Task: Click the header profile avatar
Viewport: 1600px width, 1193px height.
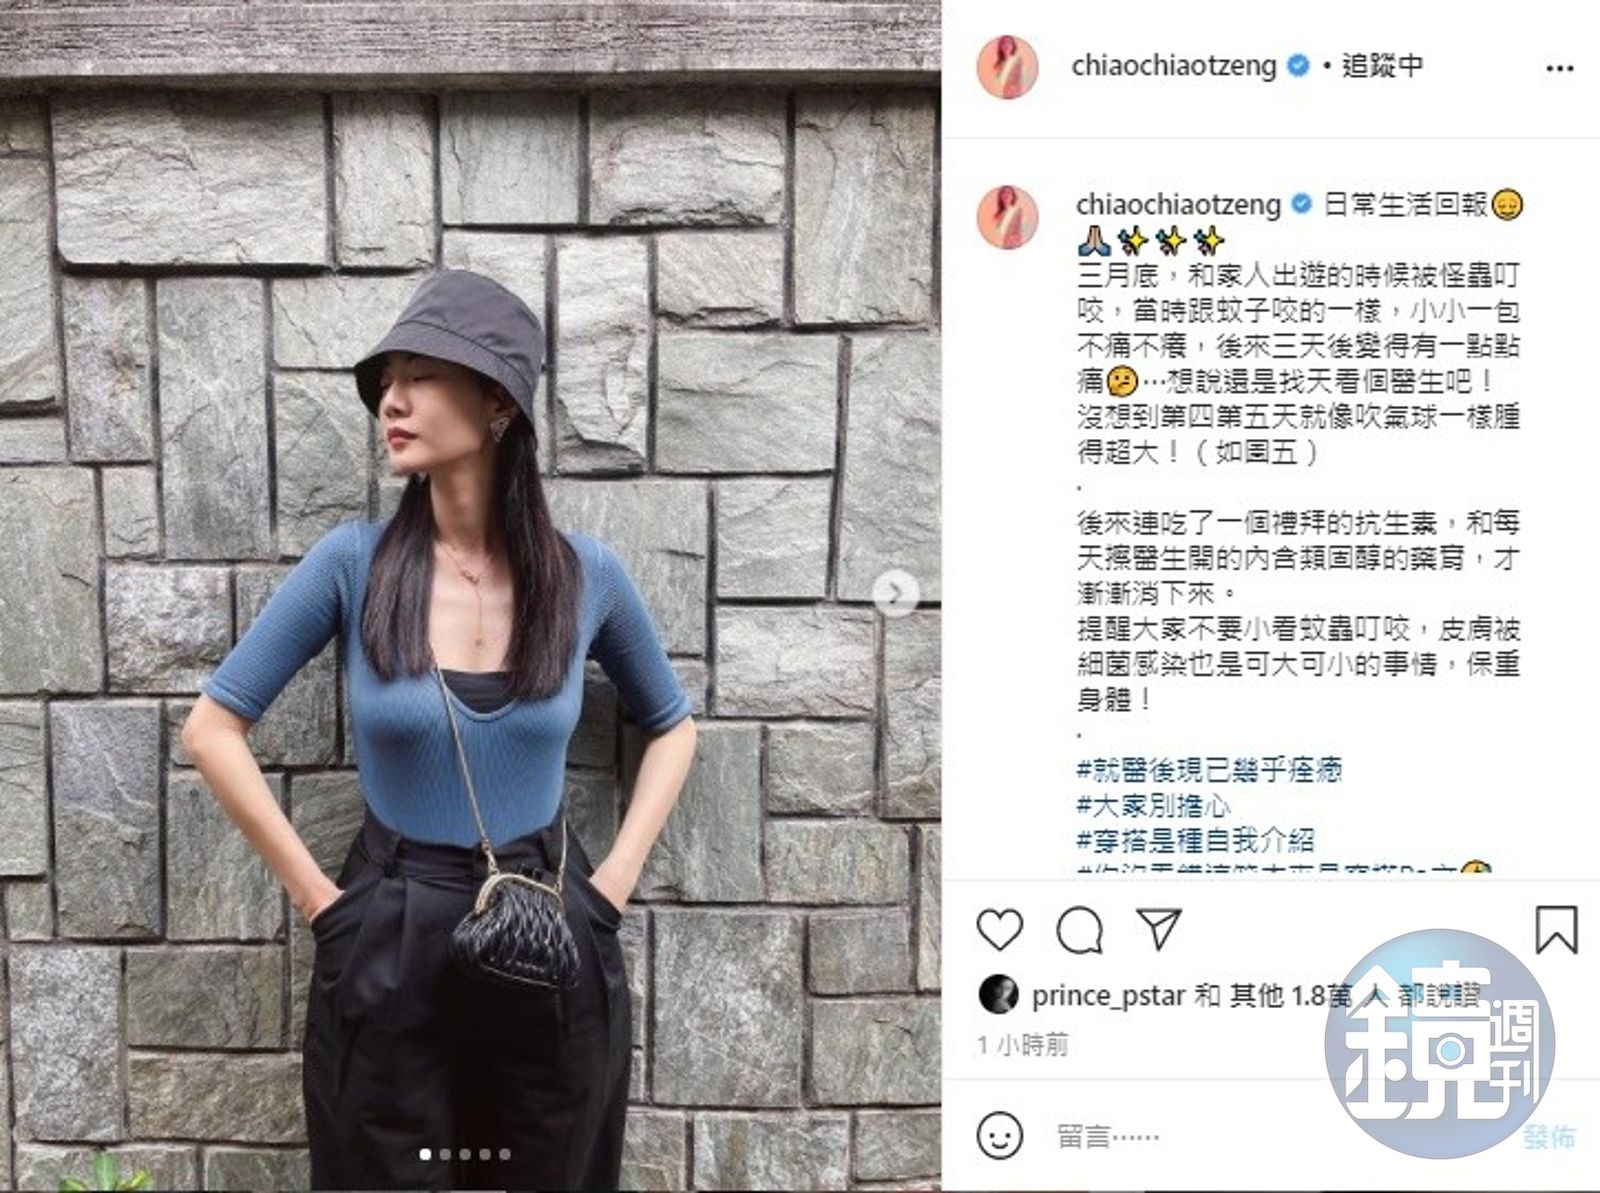Action: tap(1009, 67)
